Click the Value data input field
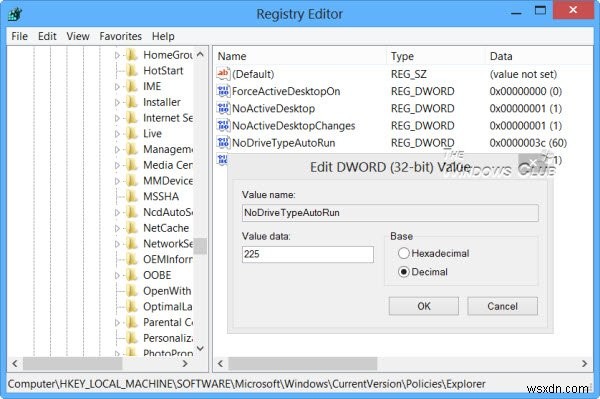Screen dimensions: 600x399 click(x=308, y=254)
